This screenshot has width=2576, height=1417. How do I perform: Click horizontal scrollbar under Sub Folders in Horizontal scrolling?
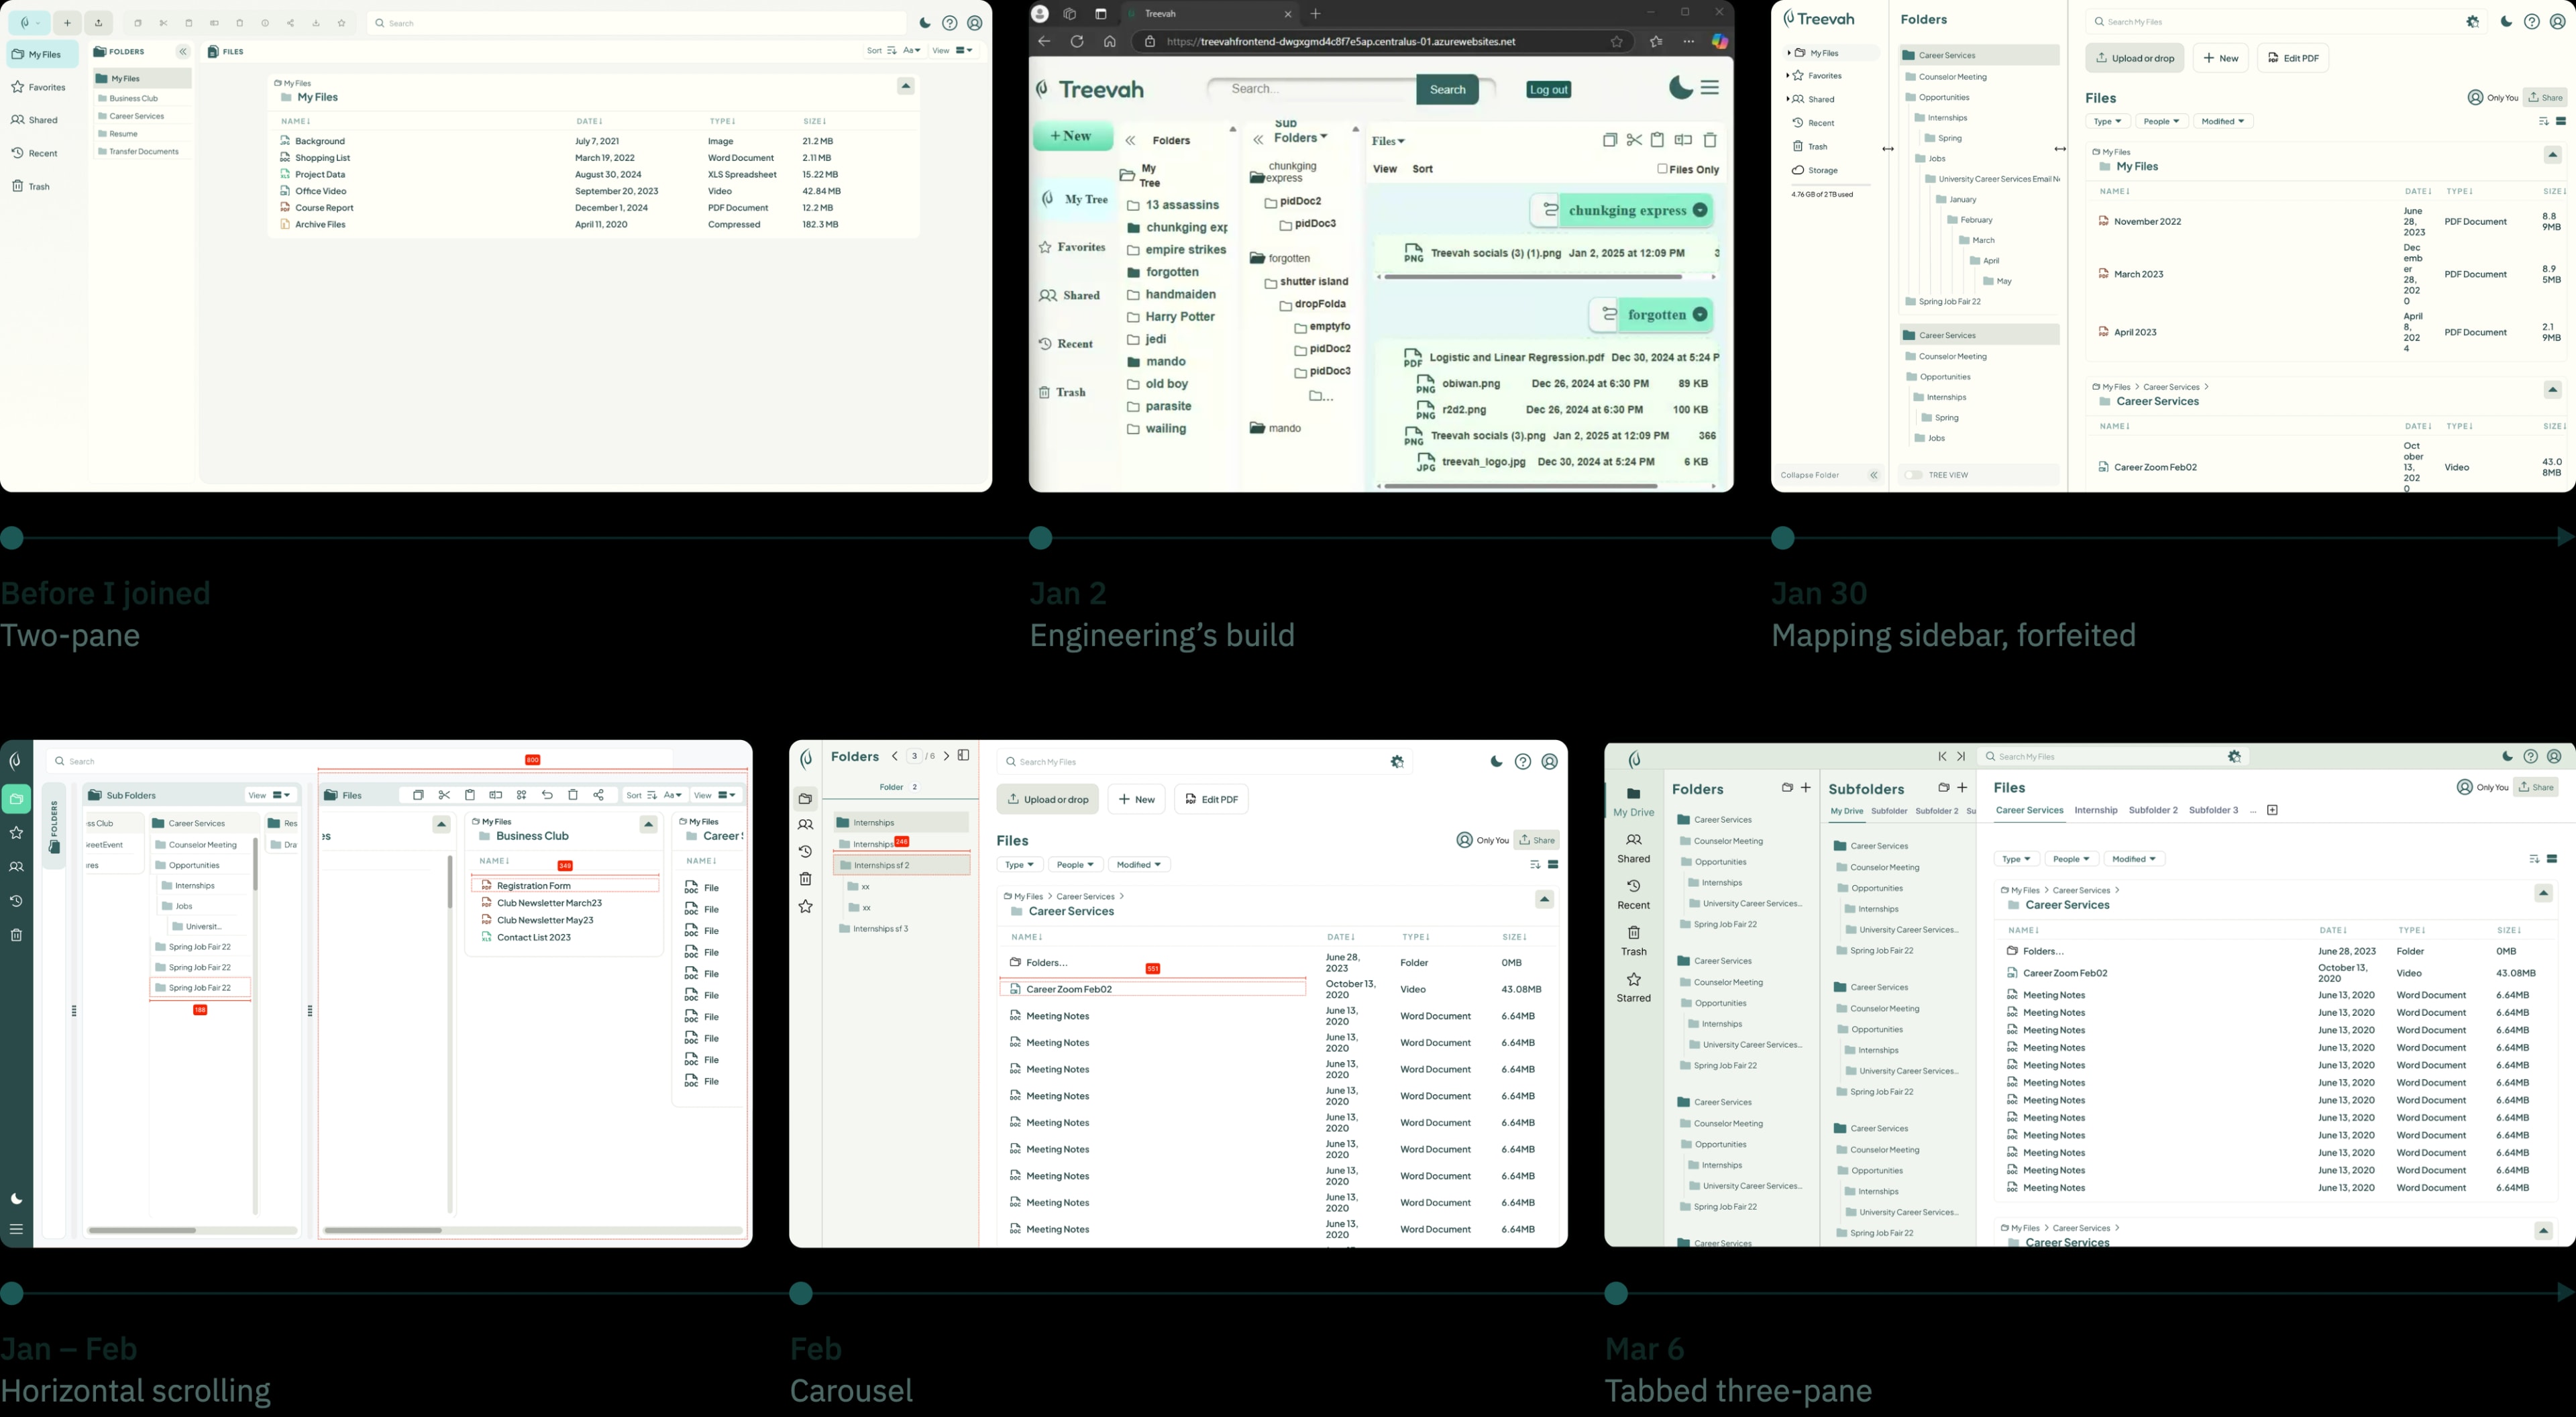[x=192, y=1230]
